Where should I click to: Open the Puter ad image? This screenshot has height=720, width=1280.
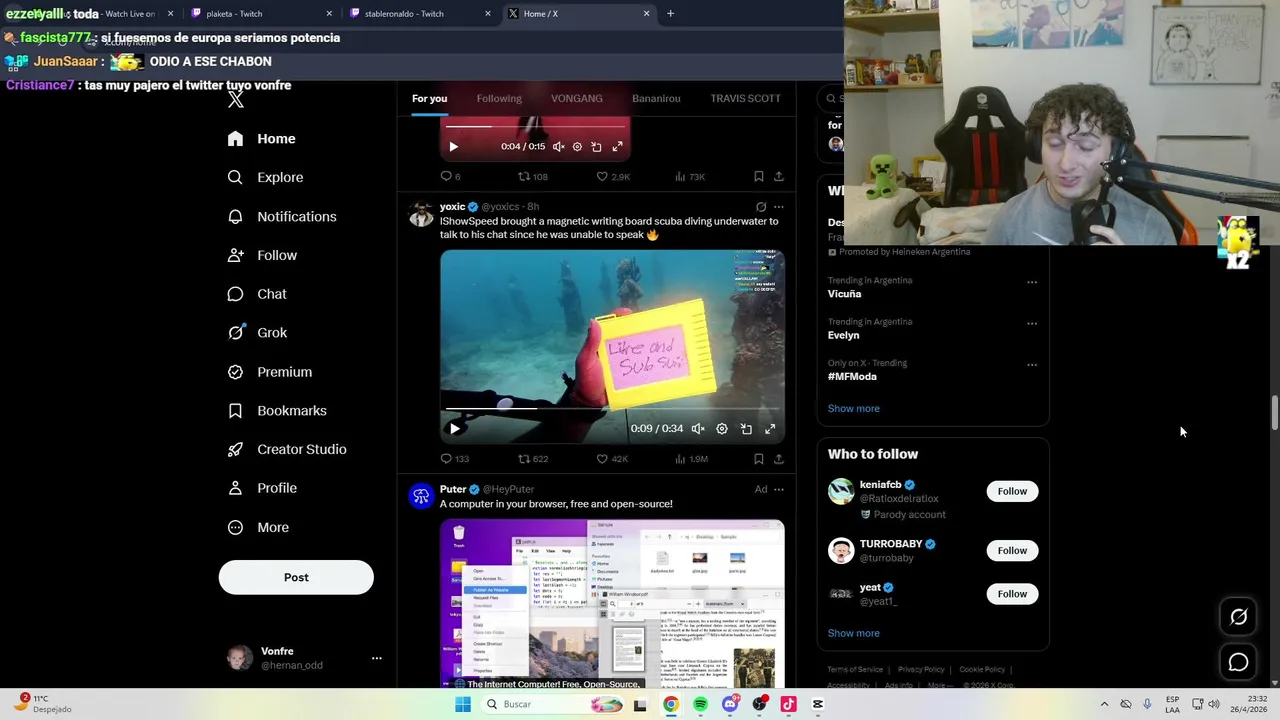pos(612,604)
